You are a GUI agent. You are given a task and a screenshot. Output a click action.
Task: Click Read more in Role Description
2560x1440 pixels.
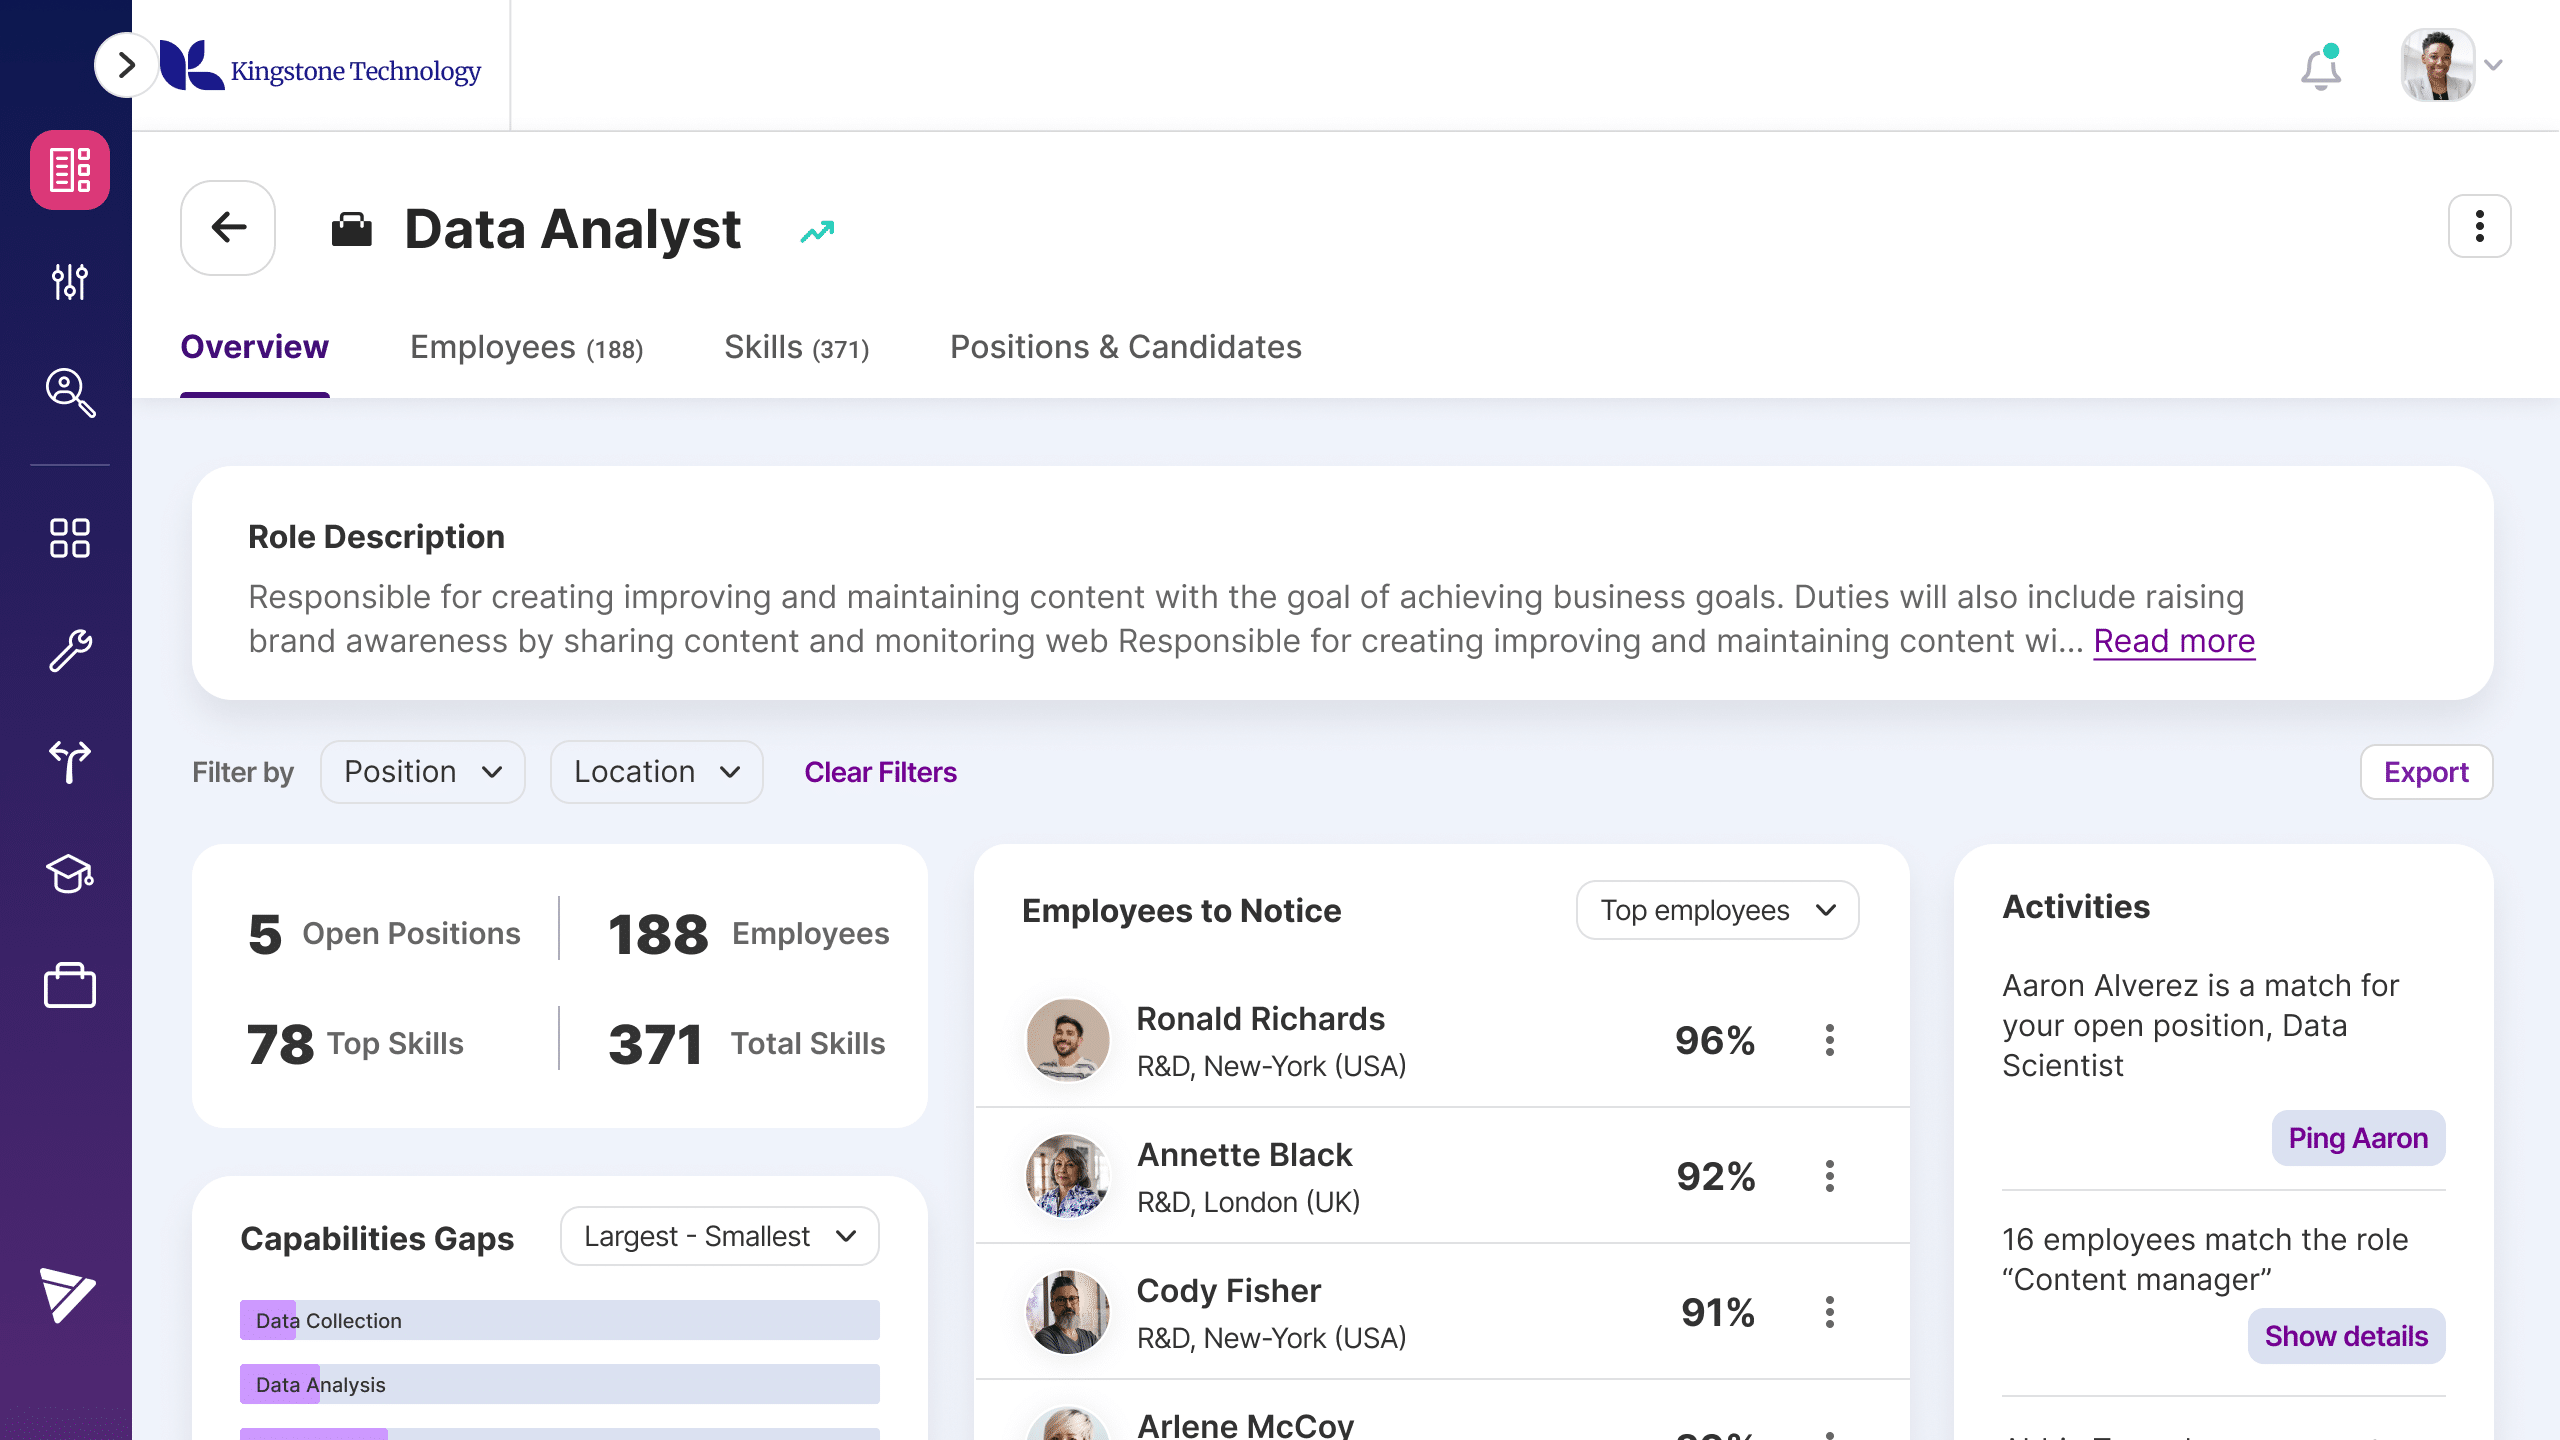2174,641
